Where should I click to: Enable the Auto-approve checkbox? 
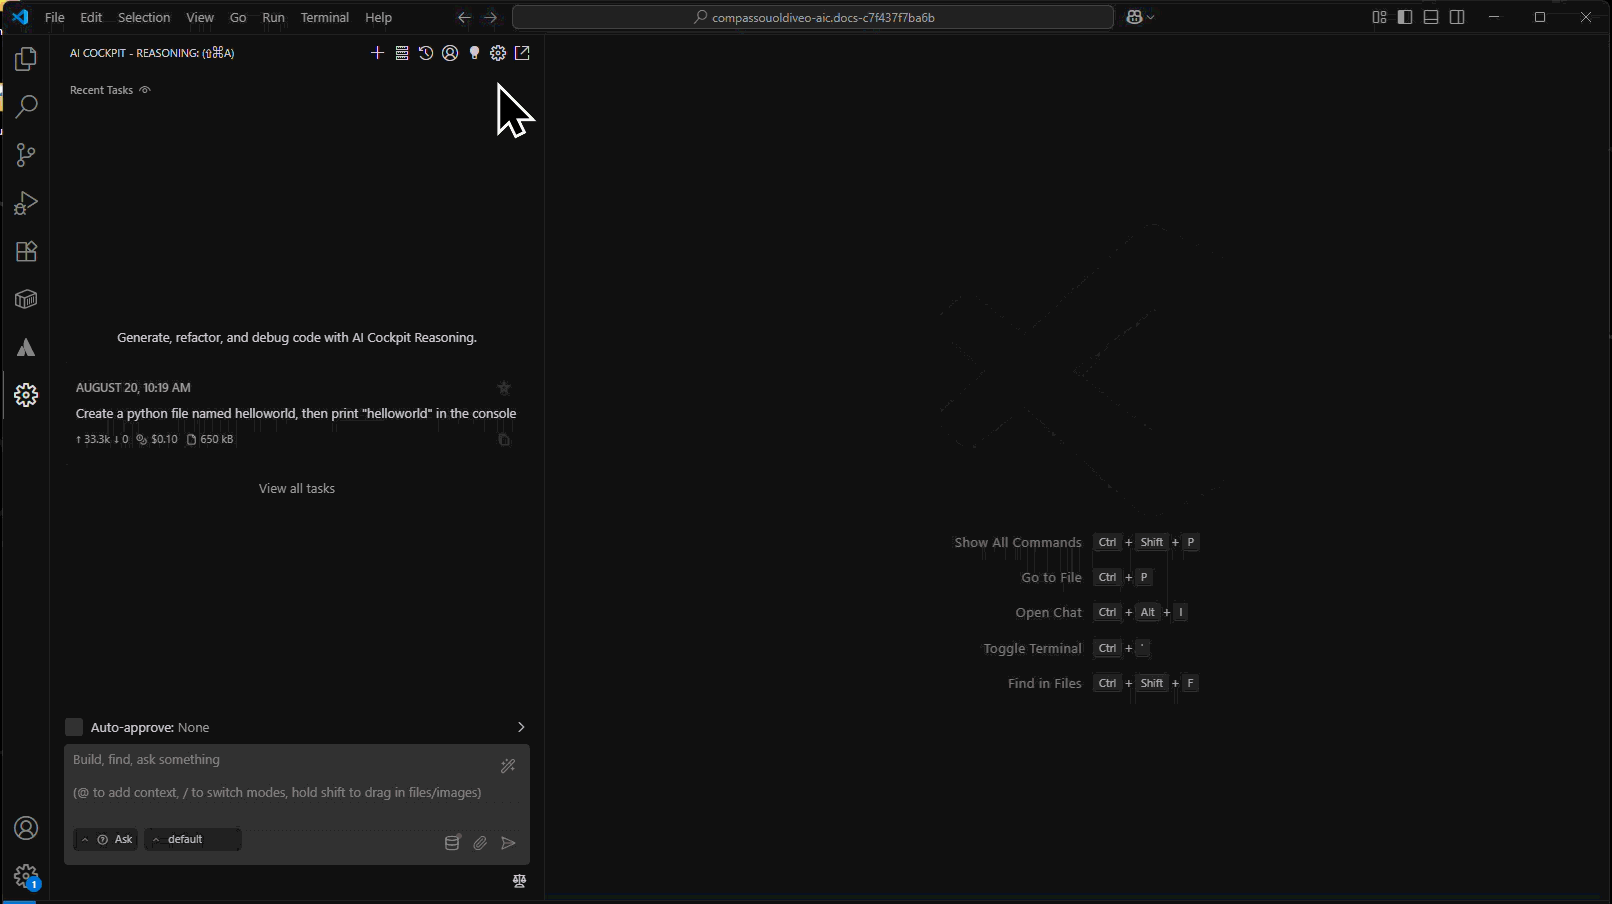[74, 727]
